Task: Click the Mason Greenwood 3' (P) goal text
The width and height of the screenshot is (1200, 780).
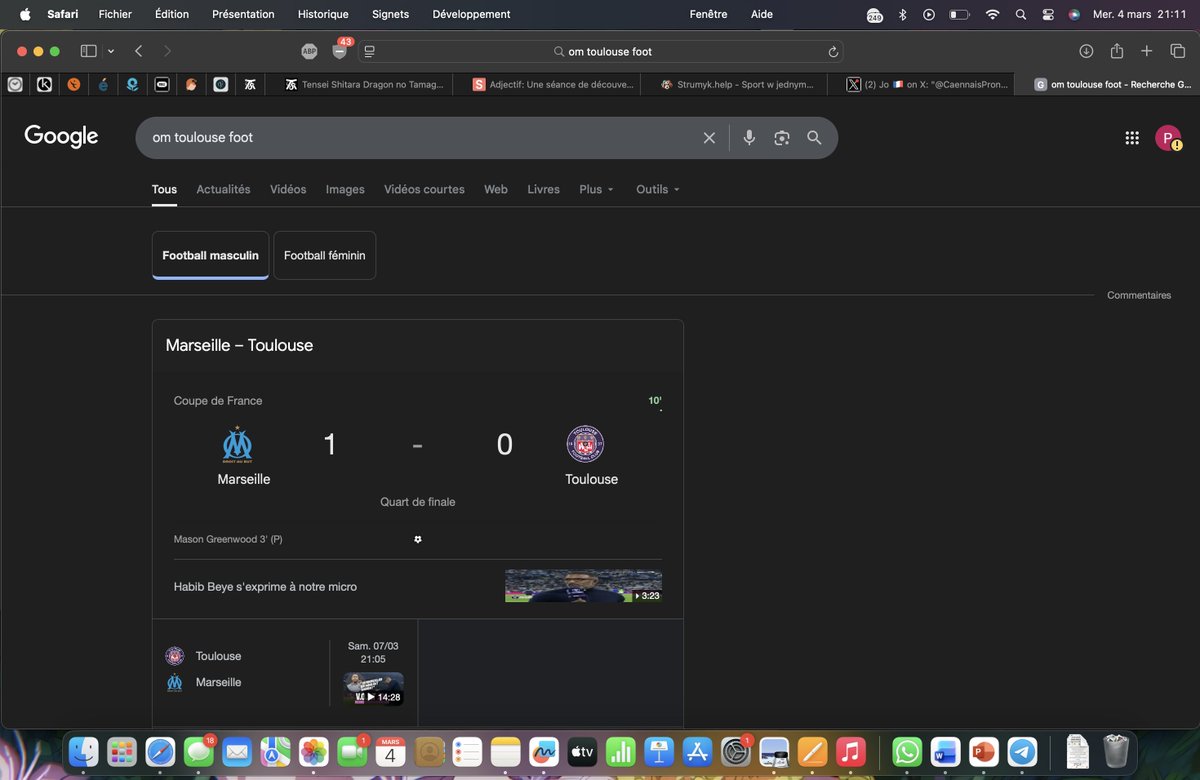Action: (228, 539)
